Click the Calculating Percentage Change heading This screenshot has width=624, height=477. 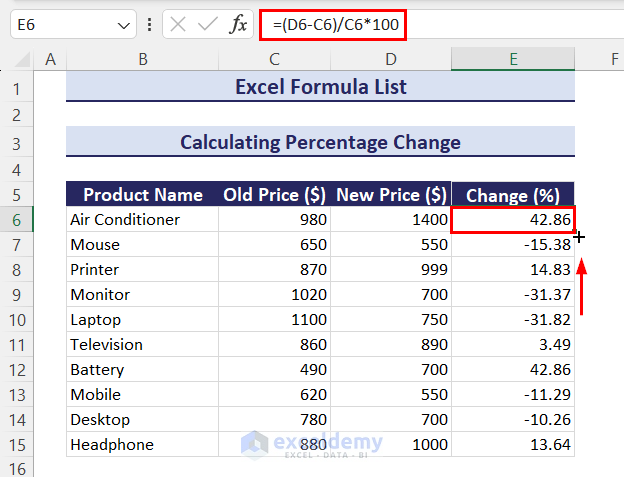pos(320,142)
